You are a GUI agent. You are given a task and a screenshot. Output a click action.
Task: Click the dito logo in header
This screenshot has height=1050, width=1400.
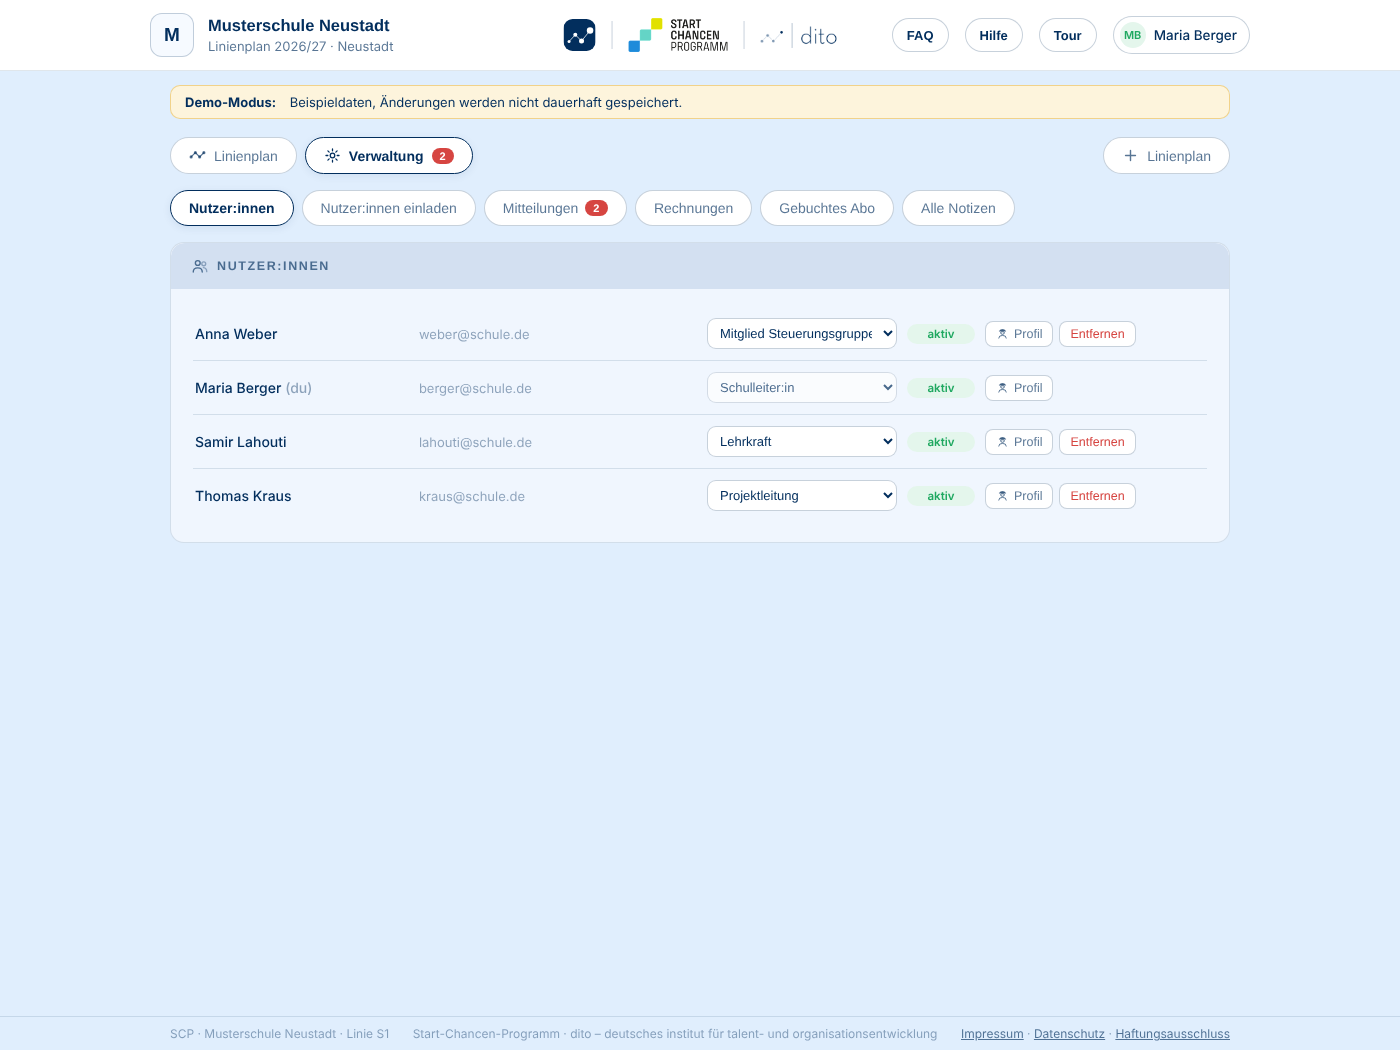pyautogui.click(x=799, y=36)
